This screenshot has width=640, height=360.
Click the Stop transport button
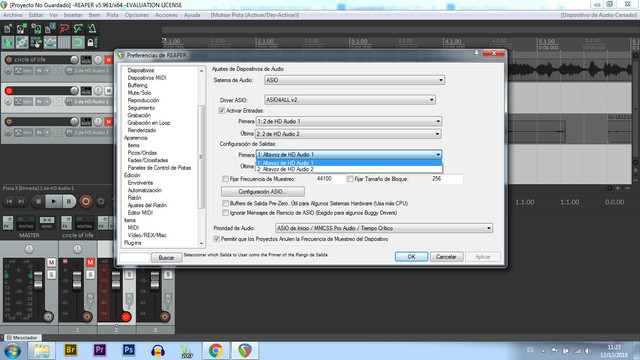pyautogui.click(x=38, y=201)
